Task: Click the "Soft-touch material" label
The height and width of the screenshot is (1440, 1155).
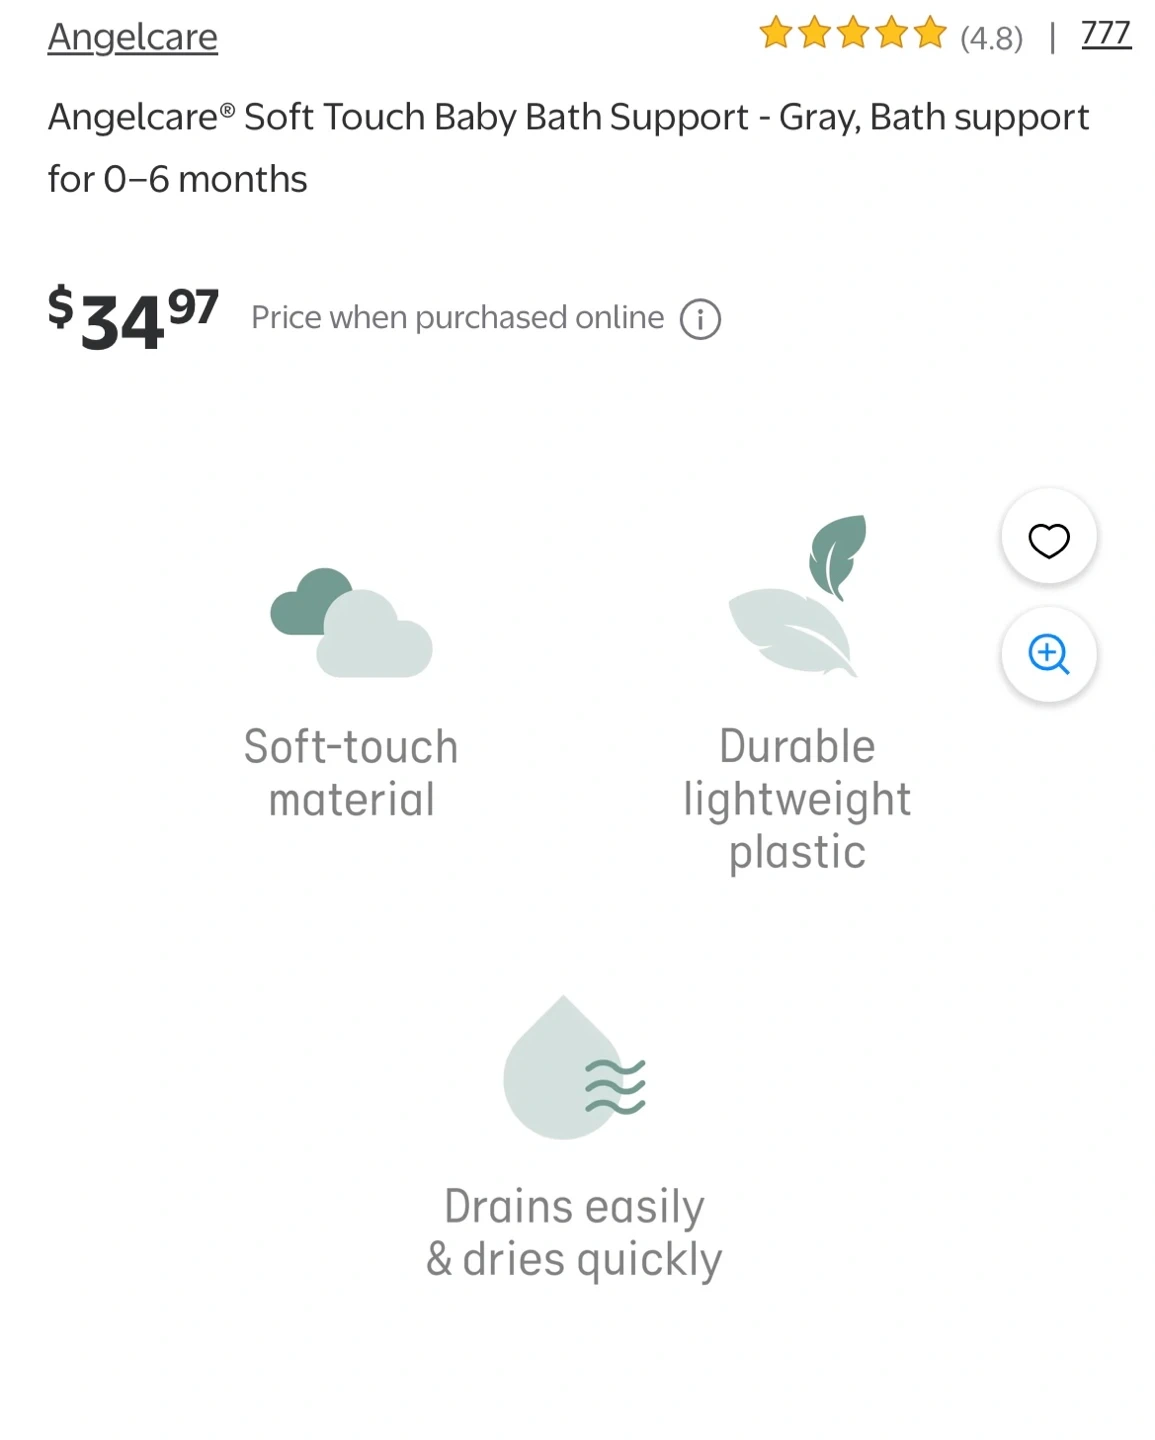Action: point(351,773)
